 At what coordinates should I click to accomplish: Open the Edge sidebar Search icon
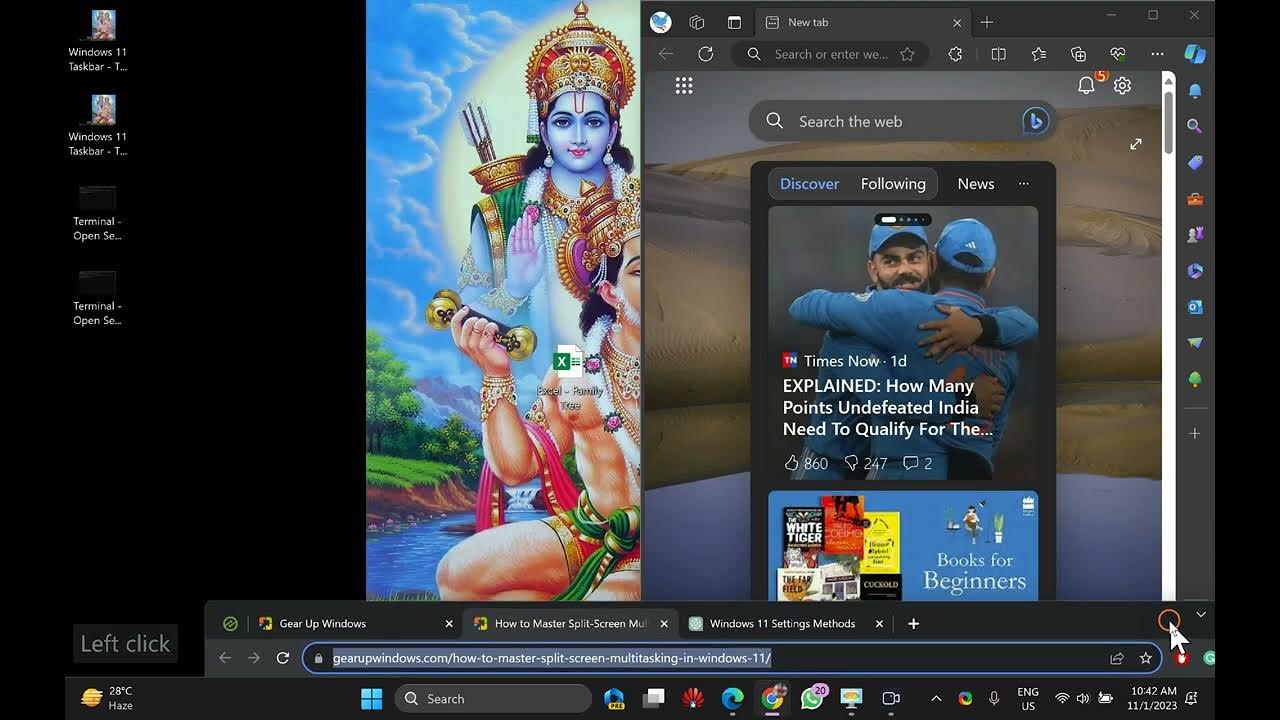pos(1194,126)
